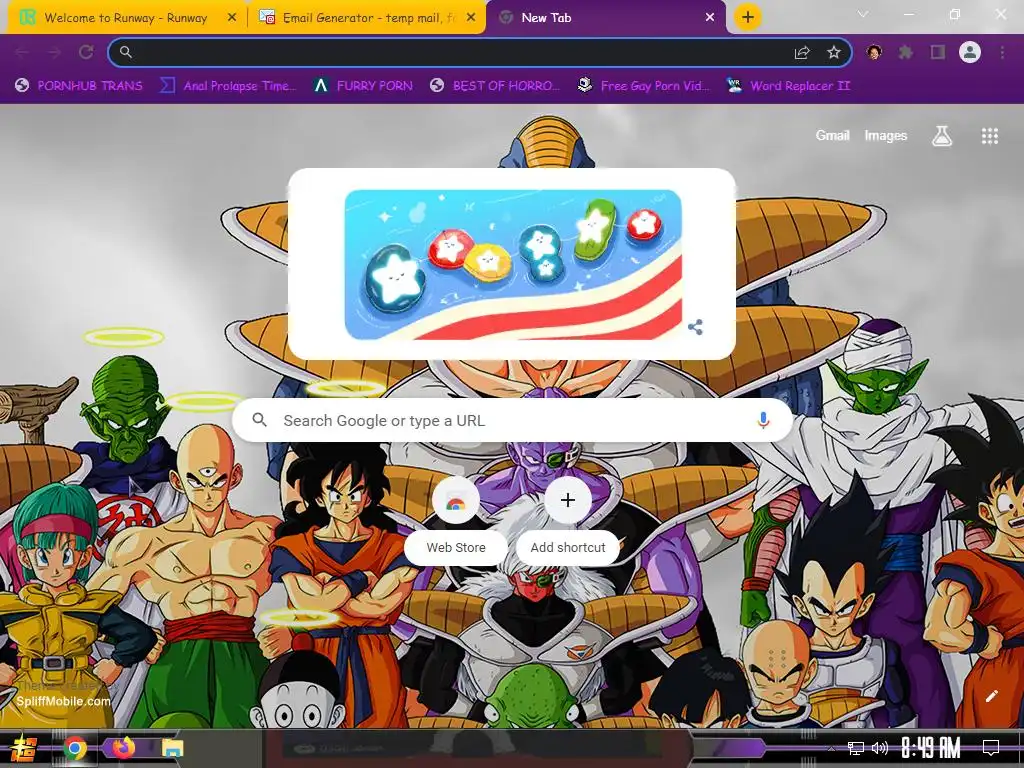Open File Explorer from the taskbar
Screen dimensions: 1024x768
click(172, 748)
